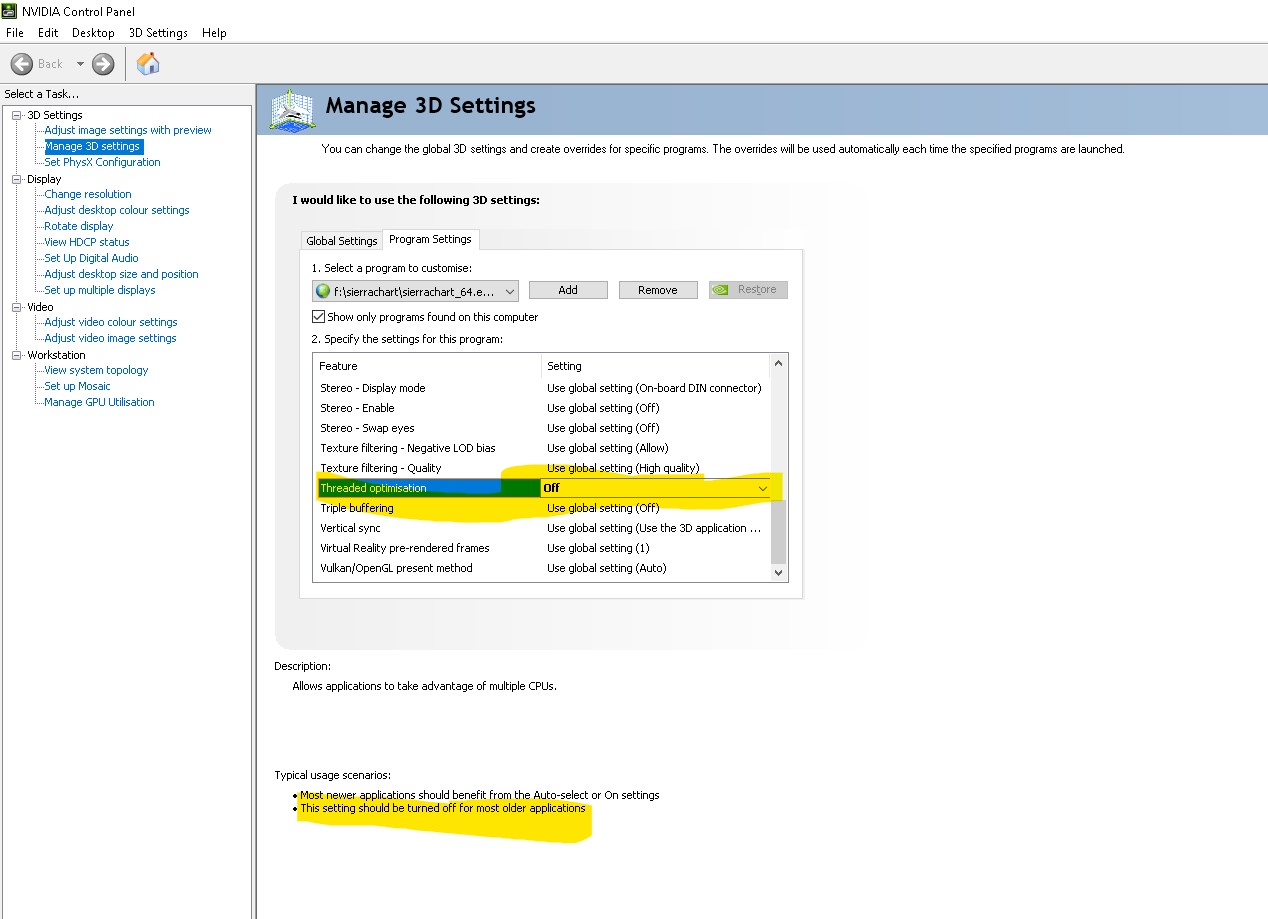Open Manage GPU Utilisation

[x=99, y=402]
